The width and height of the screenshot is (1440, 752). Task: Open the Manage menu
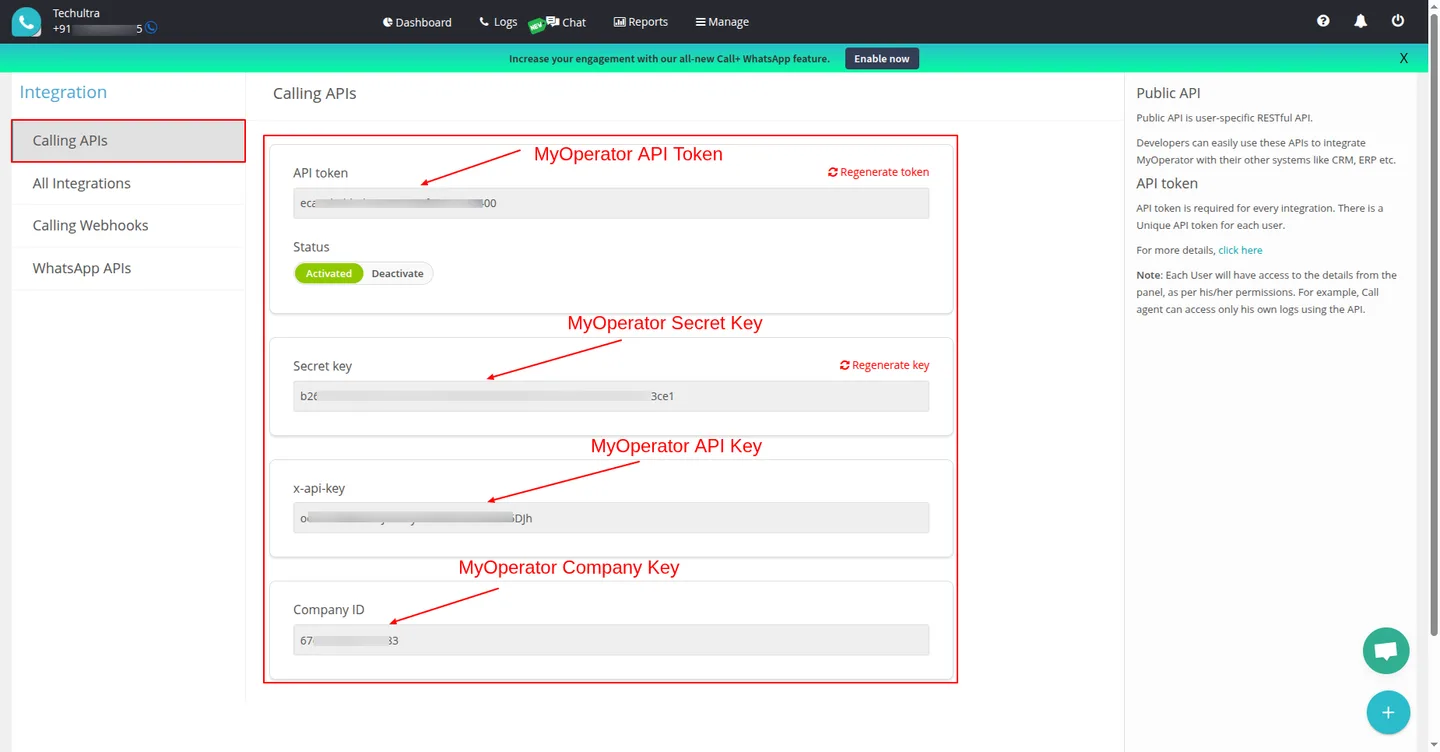pos(722,22)
